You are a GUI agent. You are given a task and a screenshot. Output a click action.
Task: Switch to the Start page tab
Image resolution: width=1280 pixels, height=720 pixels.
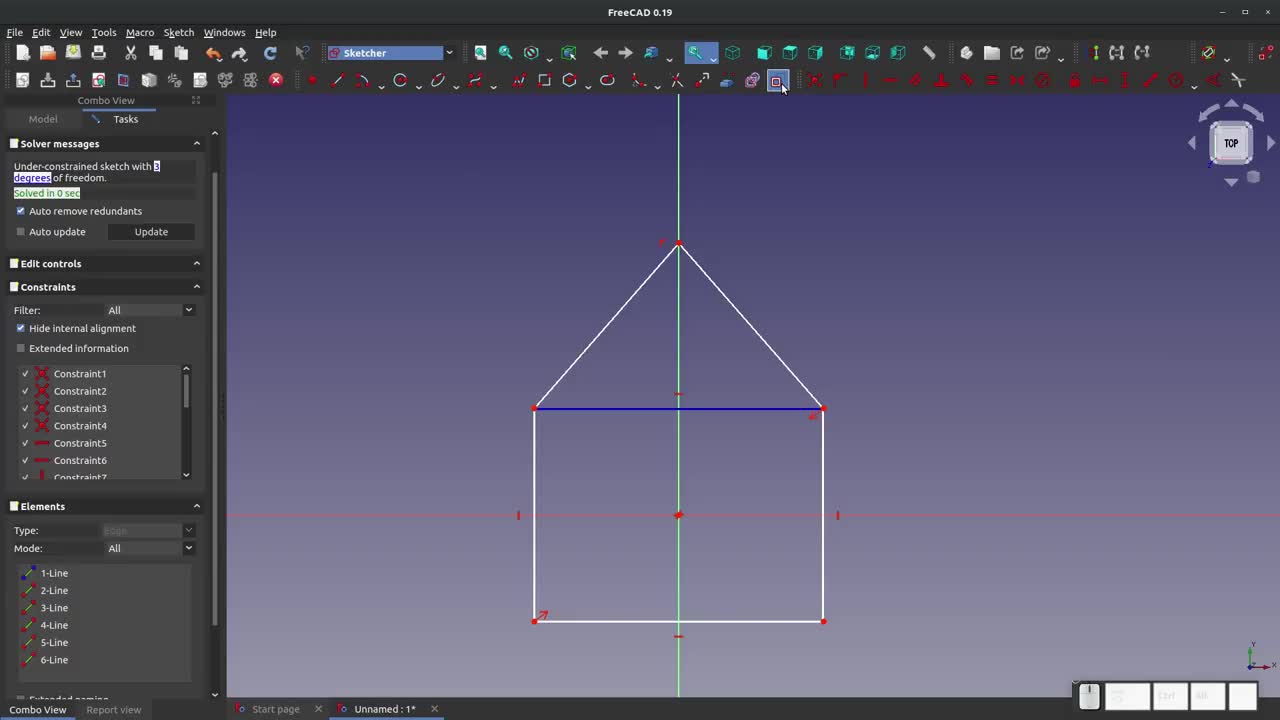click(x=275, y=709)
